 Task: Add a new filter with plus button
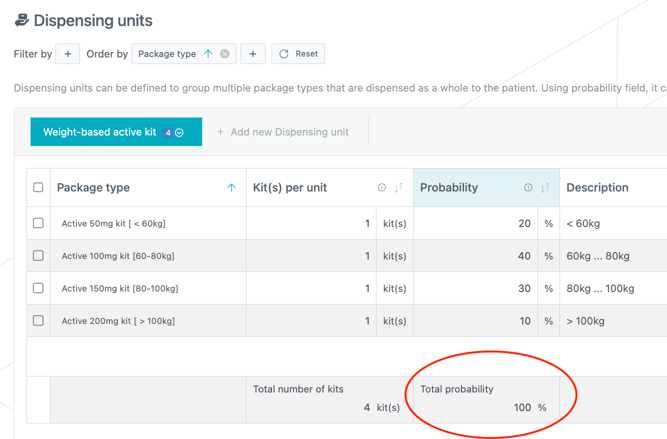[68, 54]
